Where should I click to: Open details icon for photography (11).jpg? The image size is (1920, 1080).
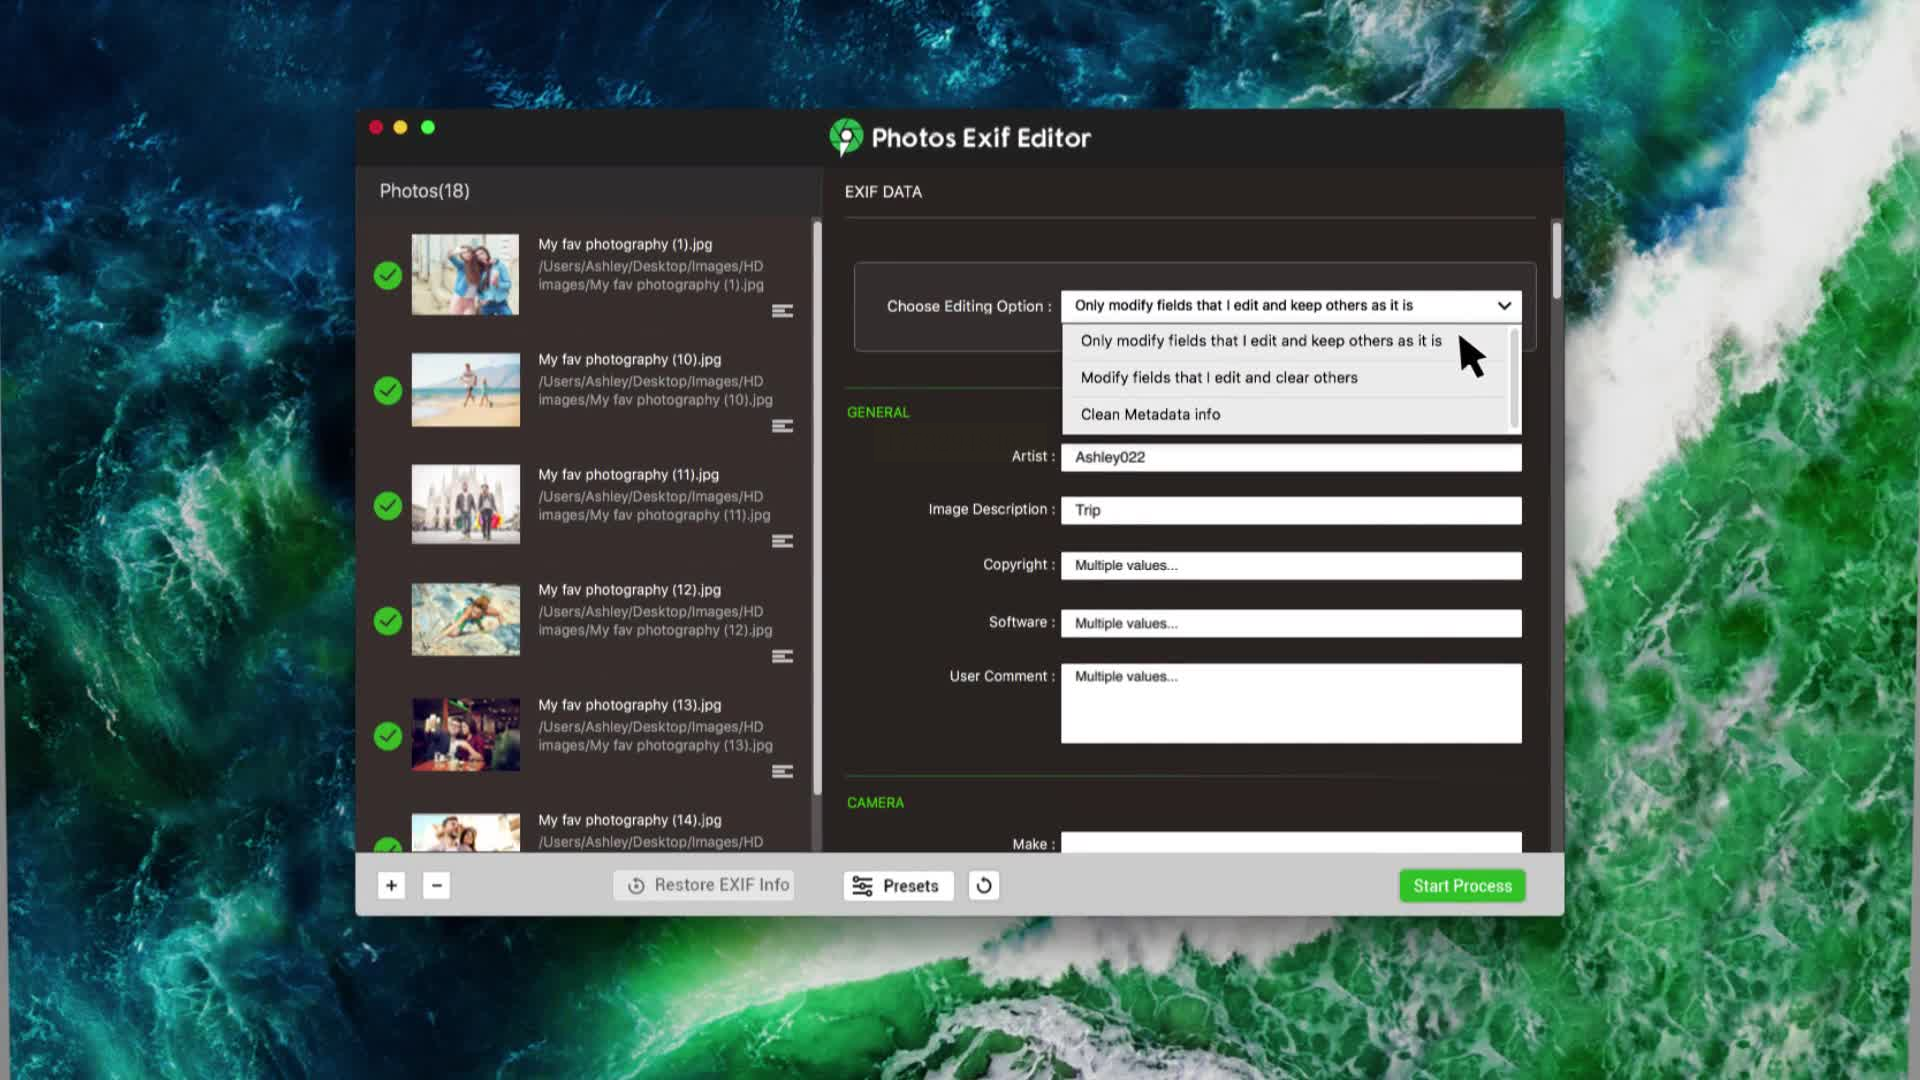[x=782, y=541]
